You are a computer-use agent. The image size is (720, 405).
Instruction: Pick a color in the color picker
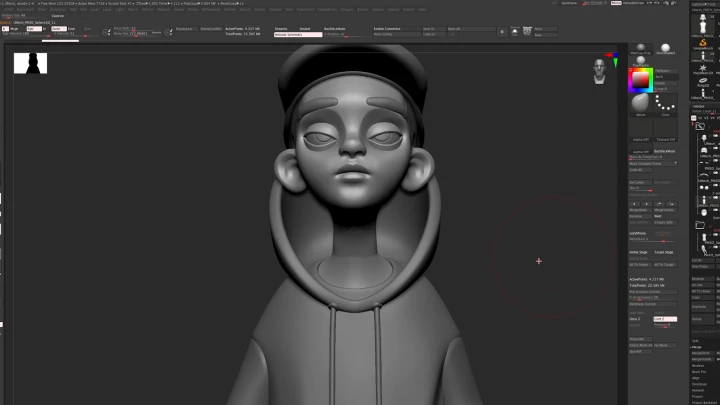[x=640, y=81]
